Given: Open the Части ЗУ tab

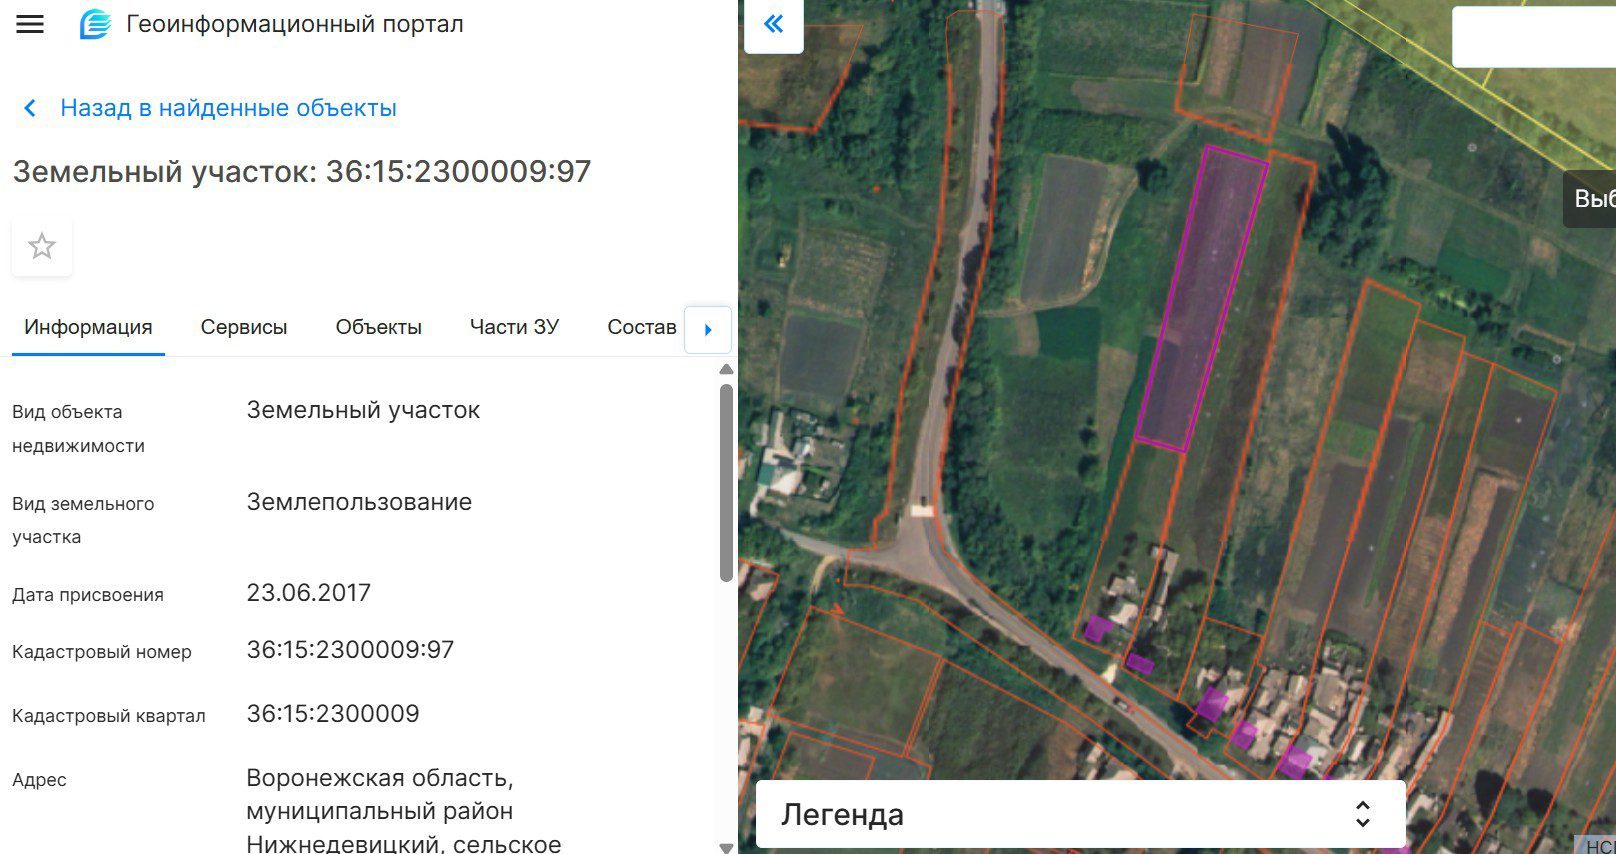Looking at the screenshot, I should (514, 327).
